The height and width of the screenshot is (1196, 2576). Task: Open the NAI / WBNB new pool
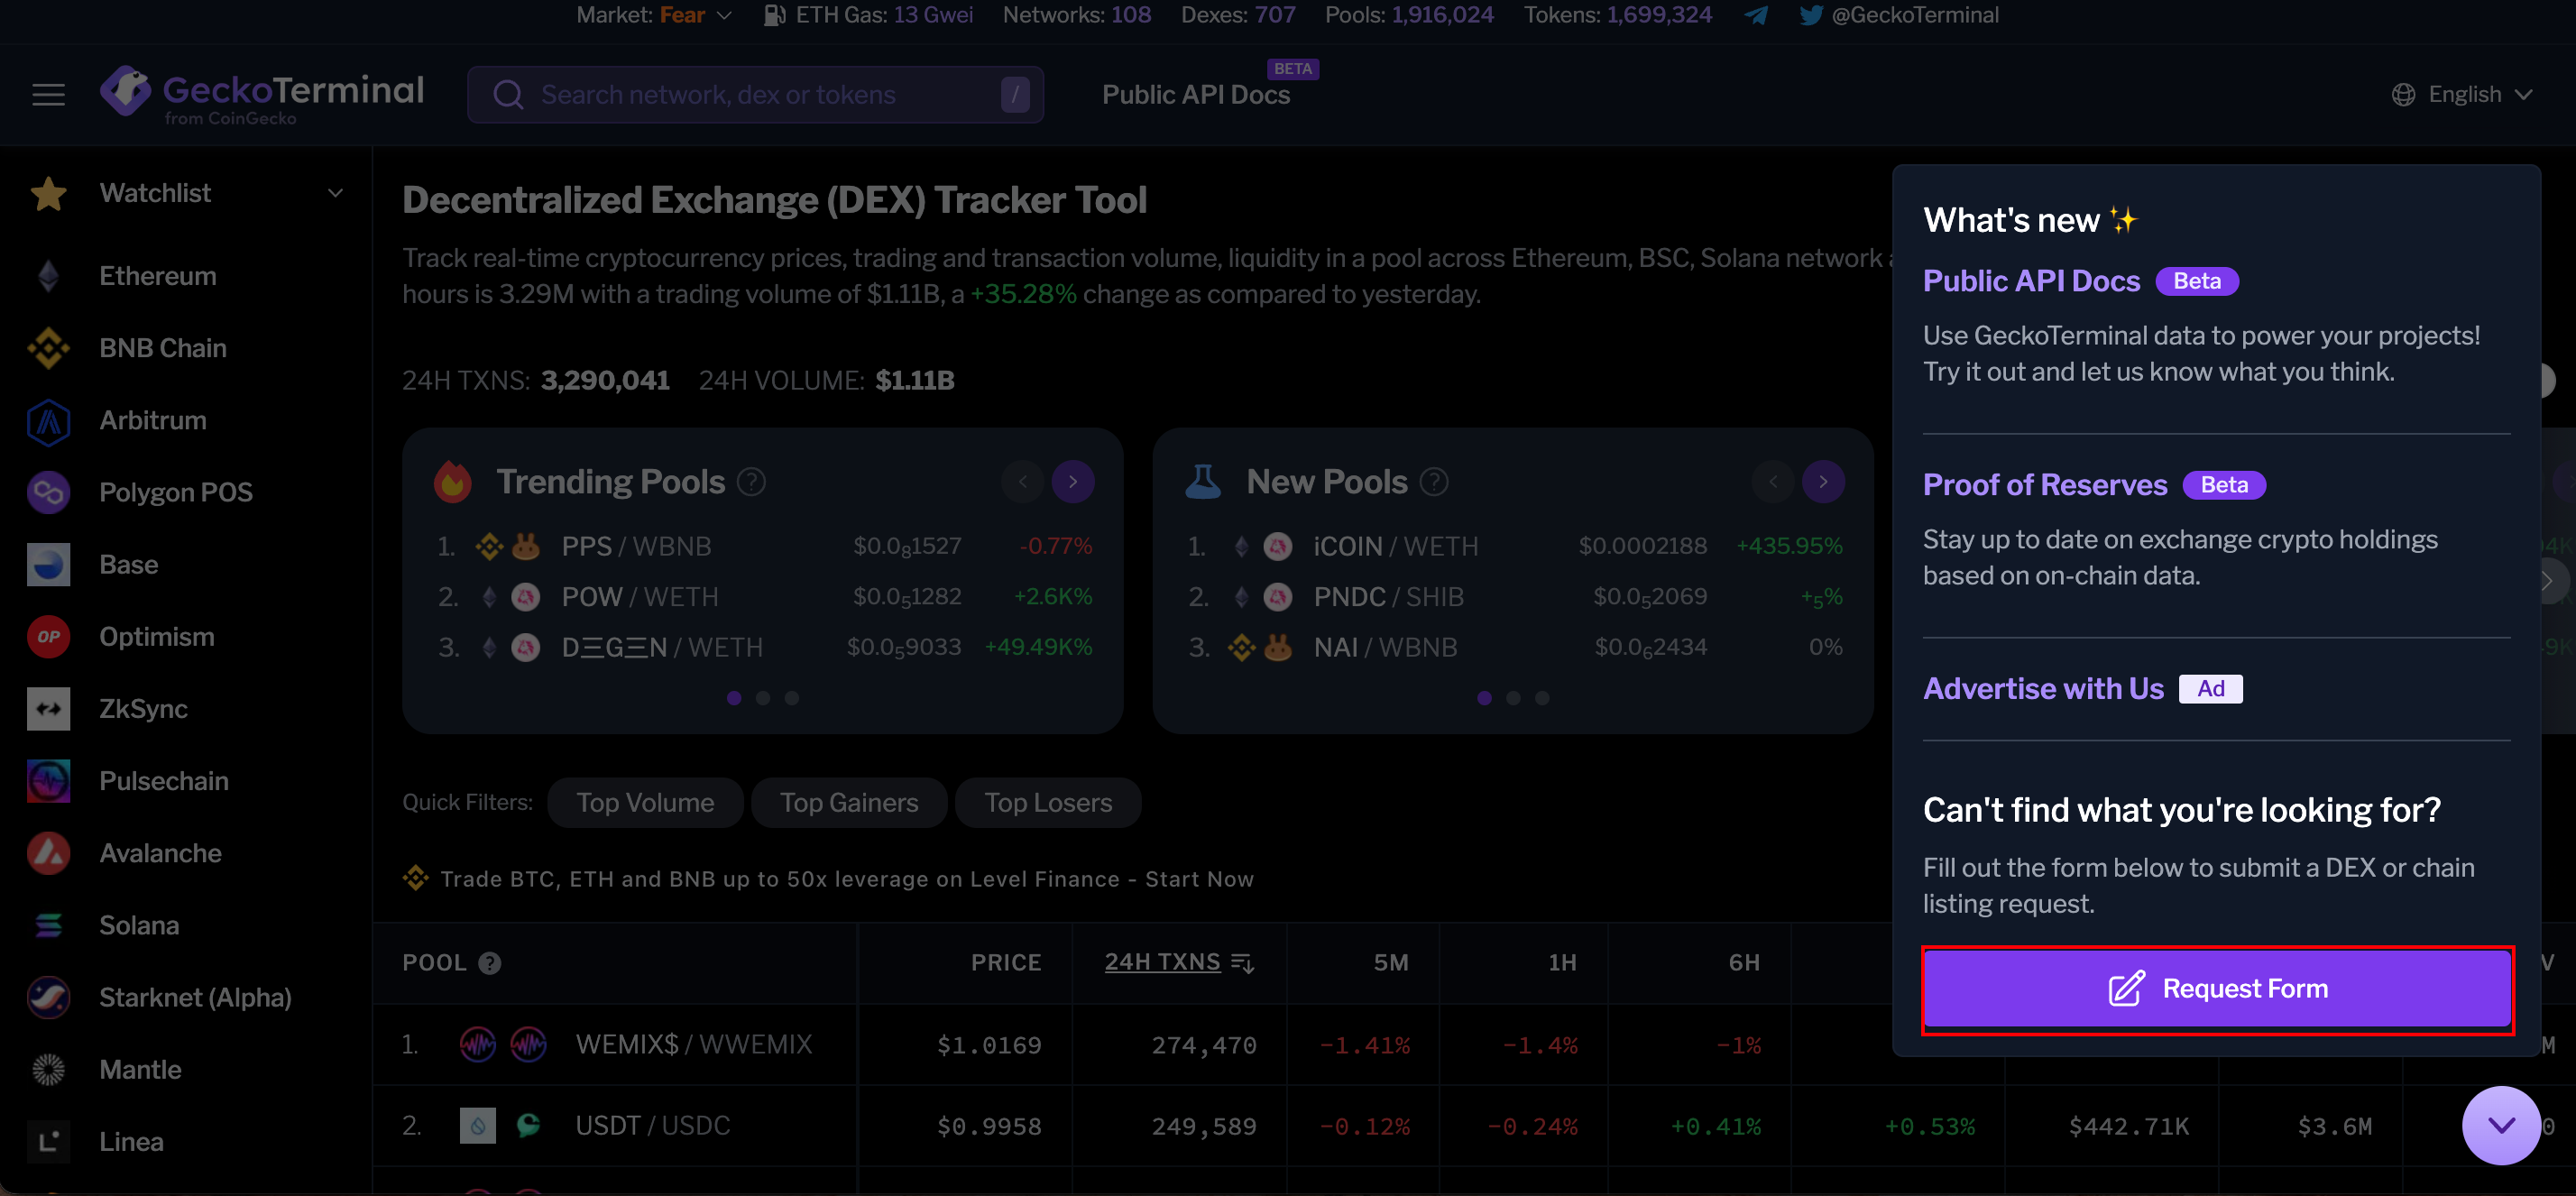pos(1513,647)
